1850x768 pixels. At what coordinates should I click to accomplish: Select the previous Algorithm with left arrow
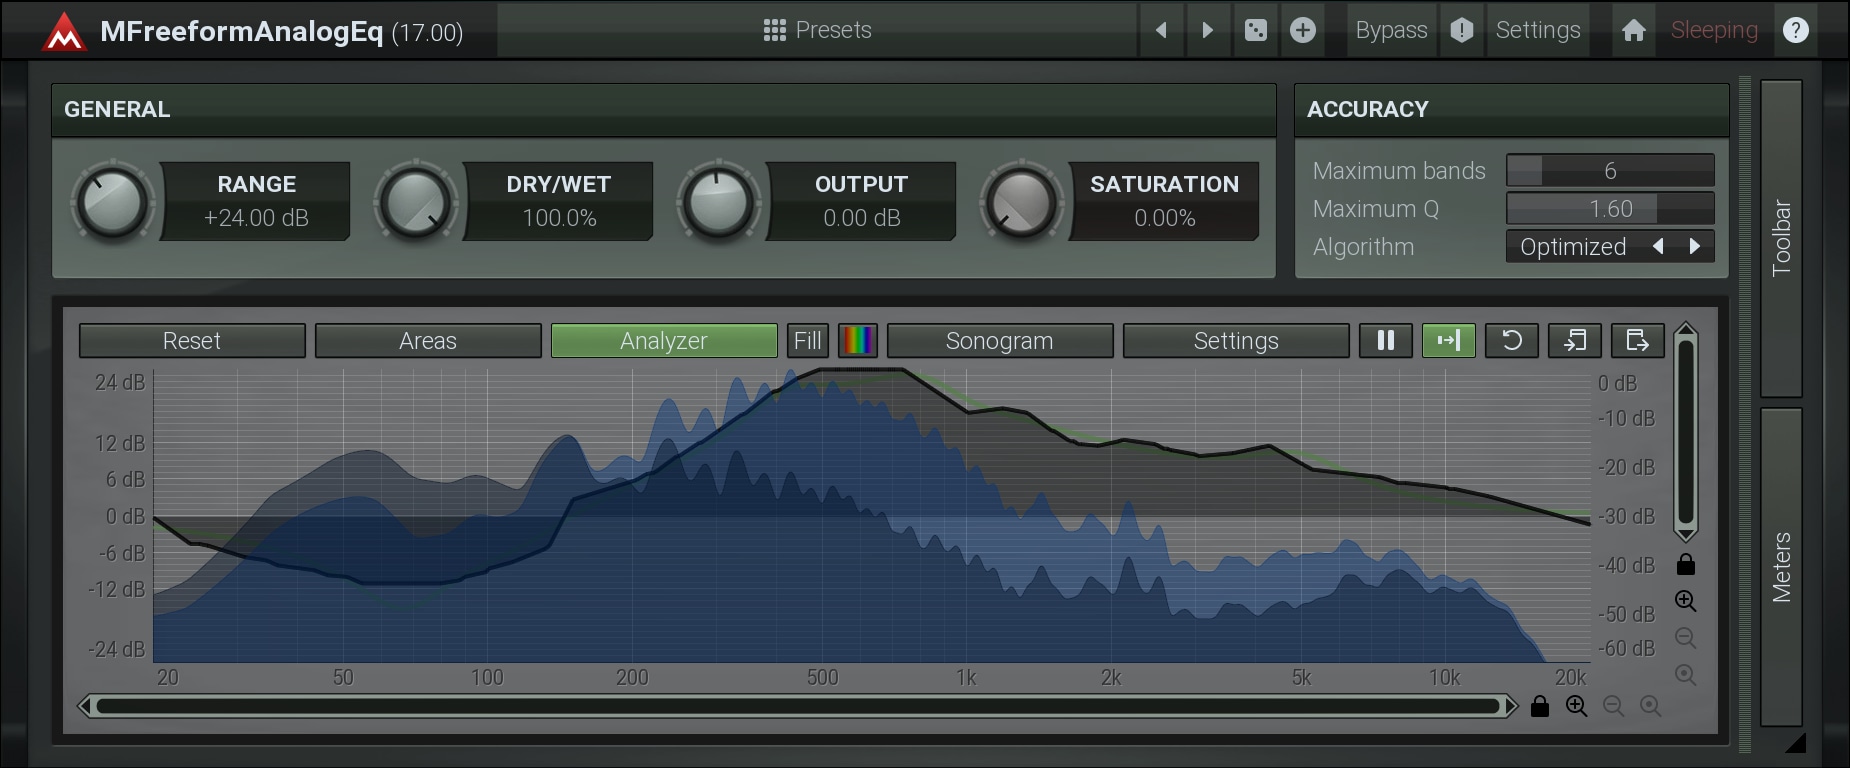[x=1658, y=246]
